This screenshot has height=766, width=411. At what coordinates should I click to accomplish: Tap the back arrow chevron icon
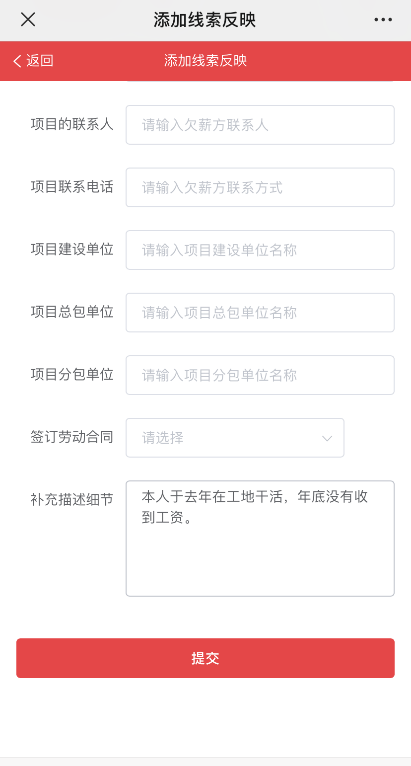coord(17,61)
